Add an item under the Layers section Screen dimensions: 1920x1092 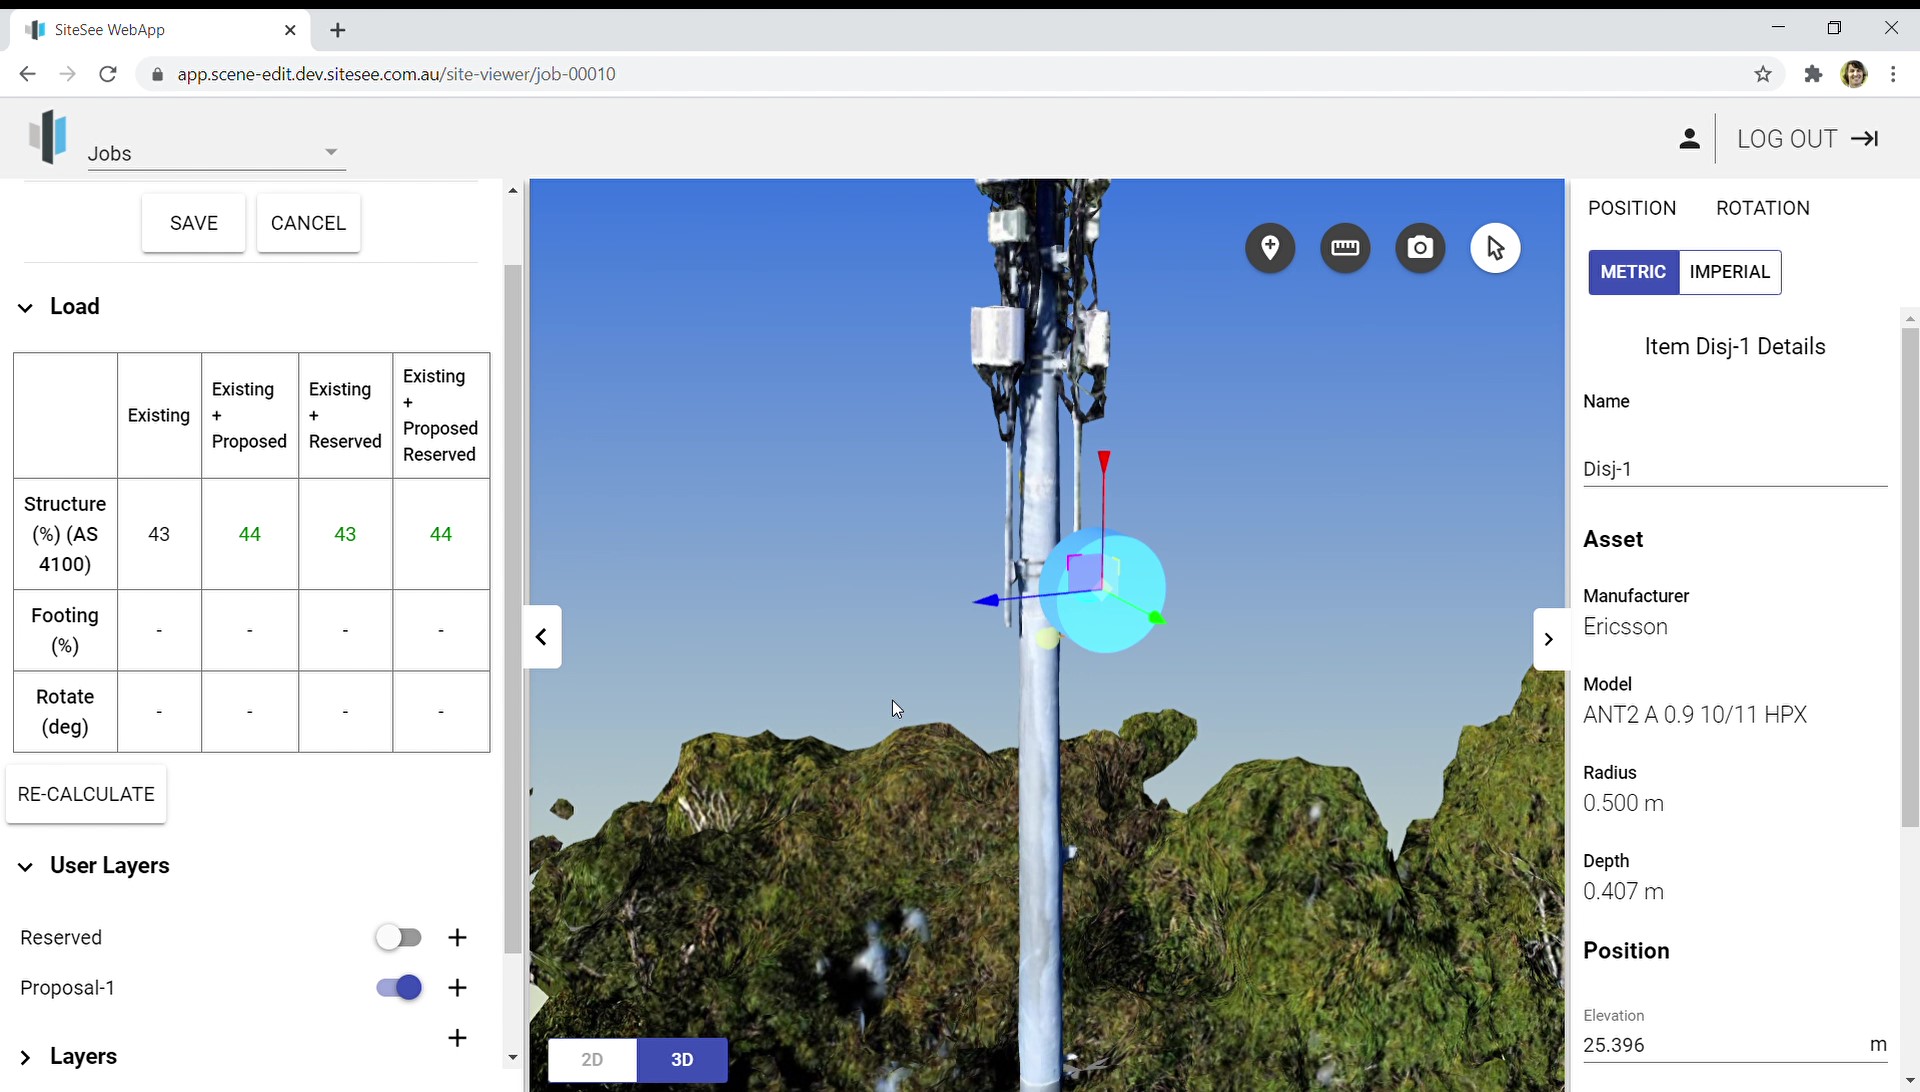[x=458, y=1038]
